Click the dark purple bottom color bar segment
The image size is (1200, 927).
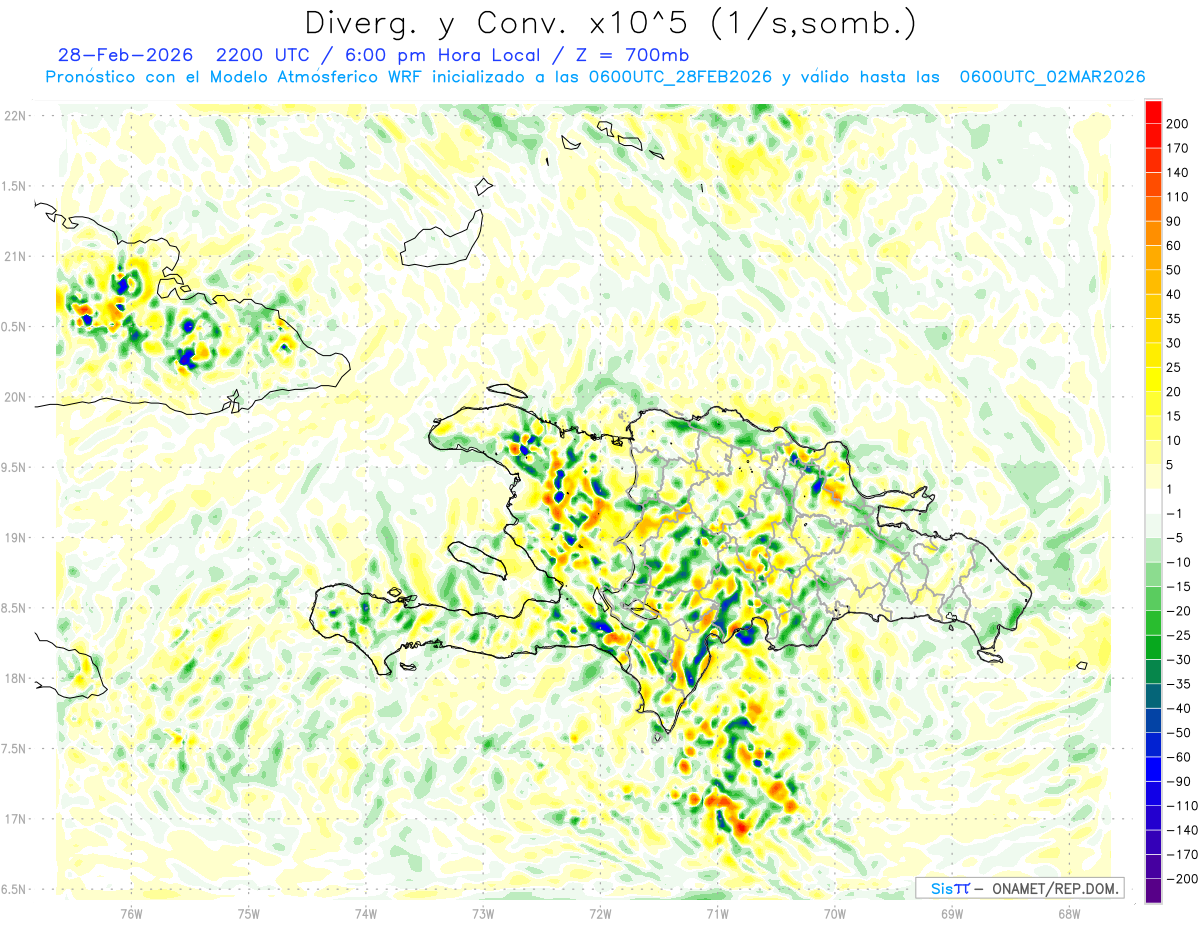point(1153,891)
